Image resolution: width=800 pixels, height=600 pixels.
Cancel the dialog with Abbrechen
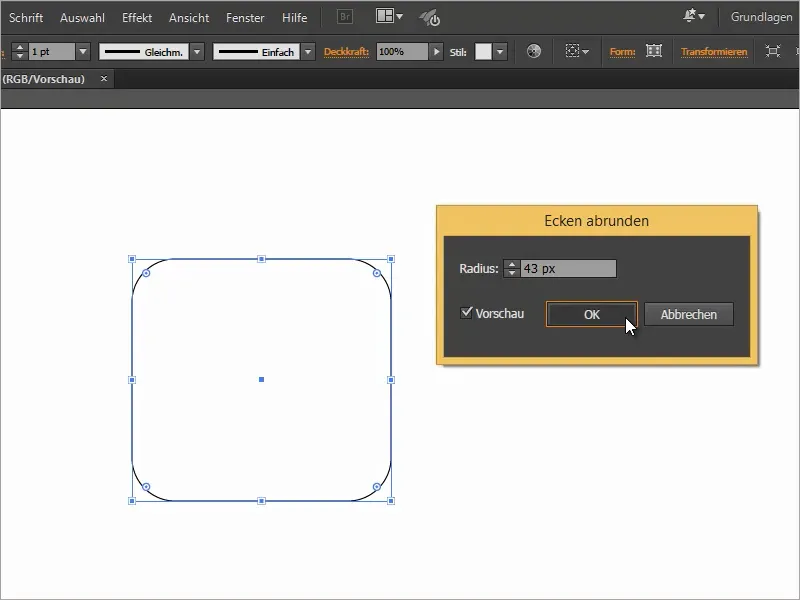point(690,314)
